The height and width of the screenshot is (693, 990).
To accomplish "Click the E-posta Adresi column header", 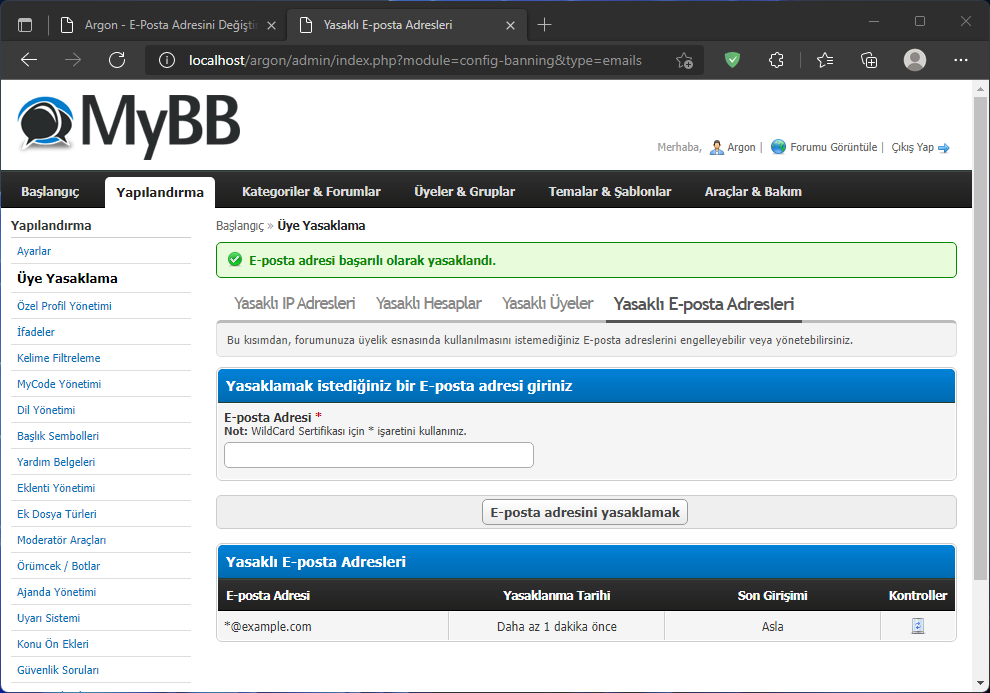I will pyautogui.click(x=268, y=595).
